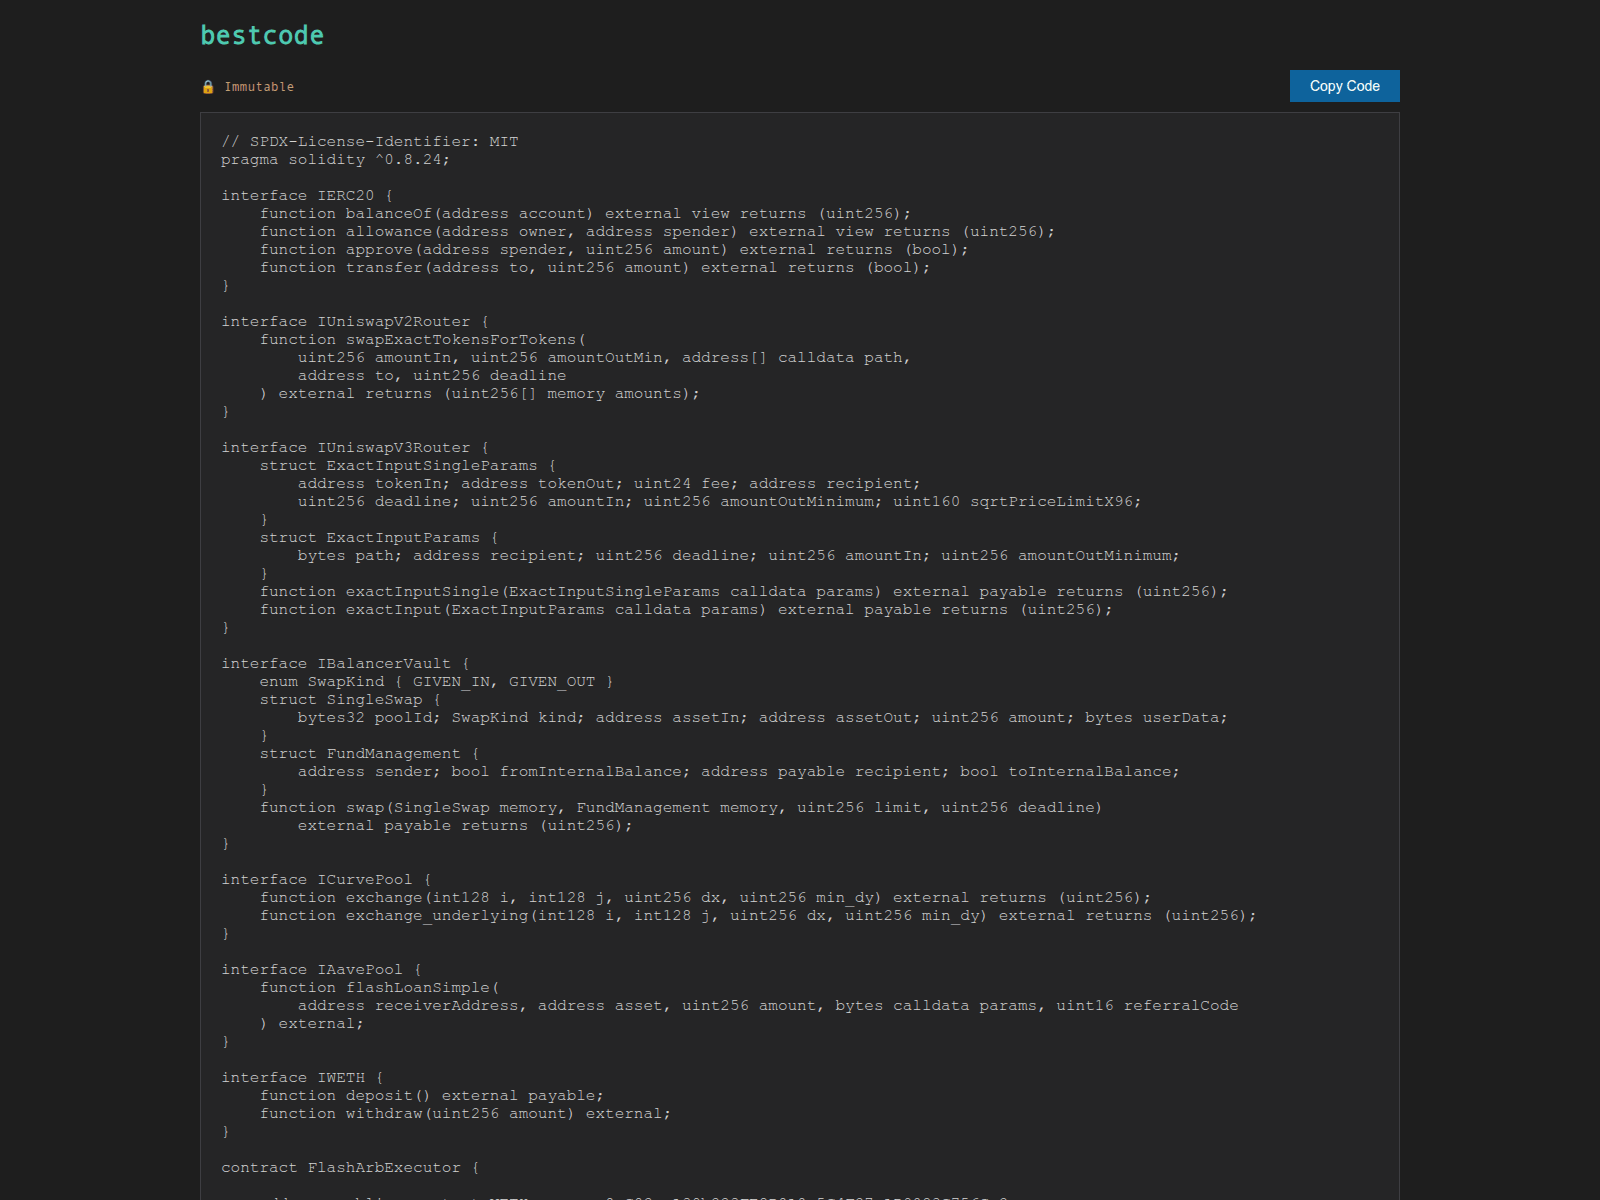Click the approve function line
The width and height of the screenshot is (1600, 1200).
pos(614,250)
